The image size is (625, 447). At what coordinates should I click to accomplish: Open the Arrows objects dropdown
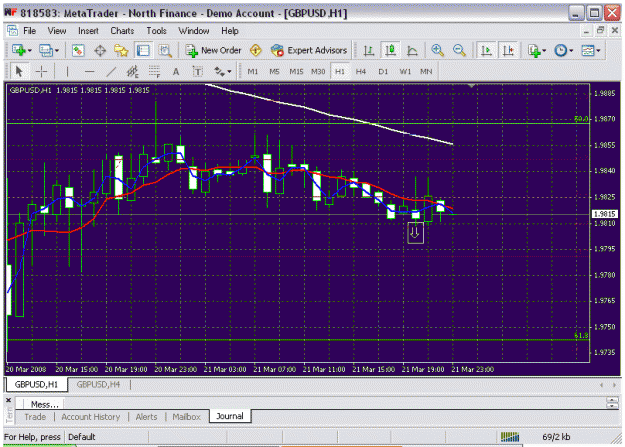click(222, 72)
